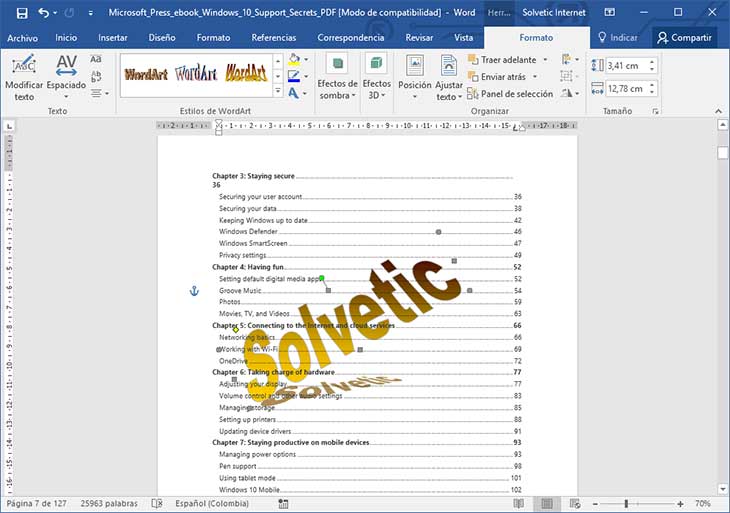The height and width of the screenshot is (513, 730).
Task: Click the Change WordArt shape A icon
Action: 294,93
